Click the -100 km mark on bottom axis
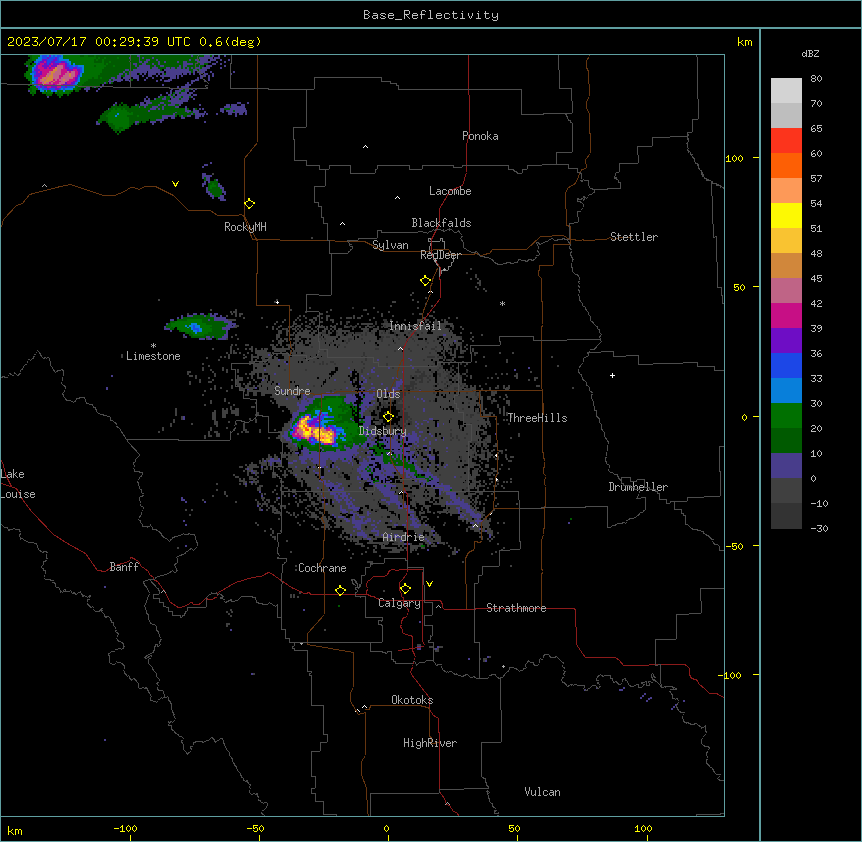 [x=125, y=828]
